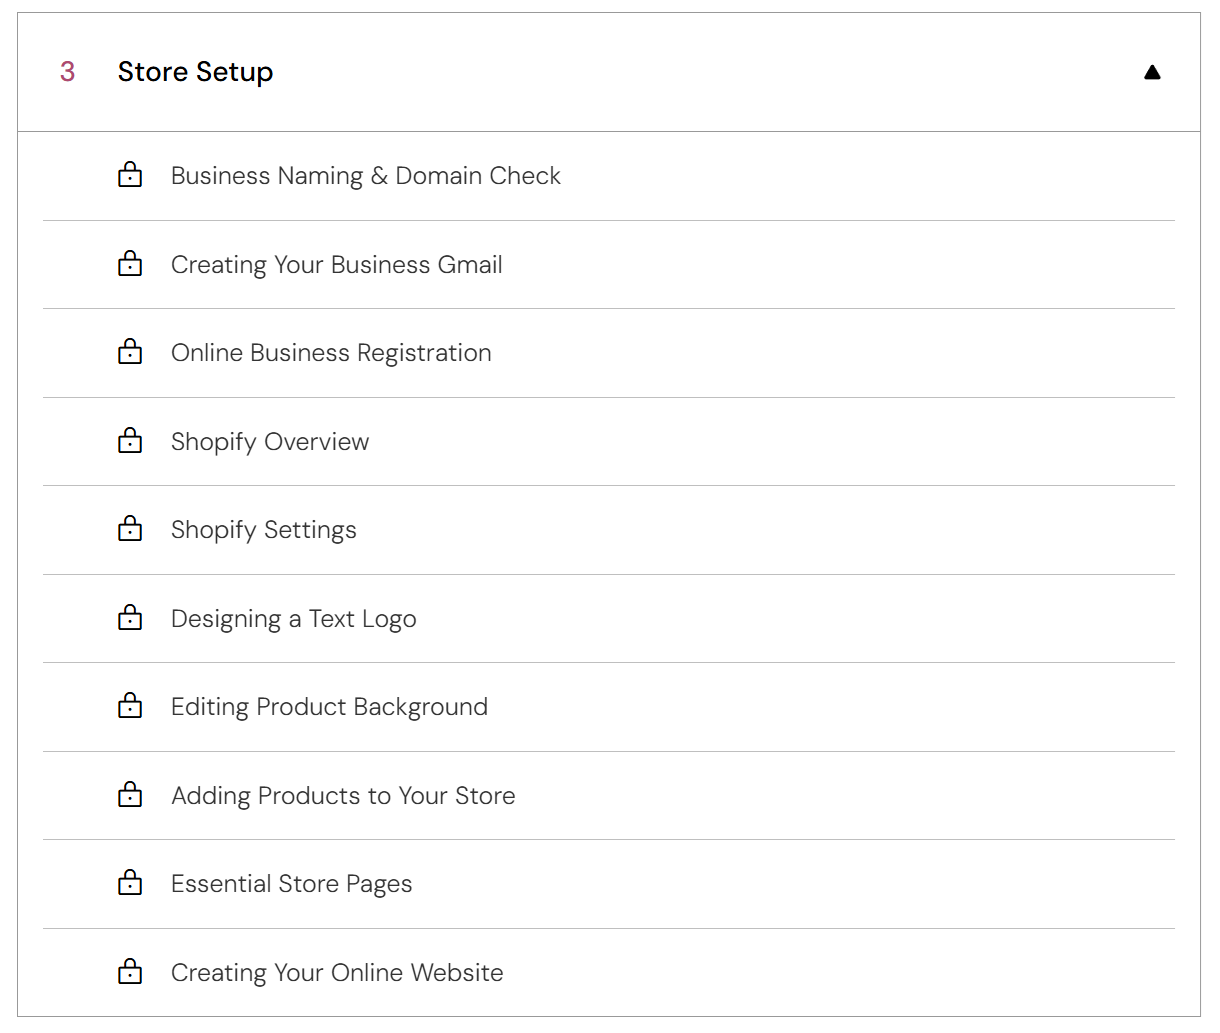Viewport: 1220px width, 1033px height.
Task: Click lock icon next to Designing a Text Logo
Action: pyautogui.click(x=130, y=618)
